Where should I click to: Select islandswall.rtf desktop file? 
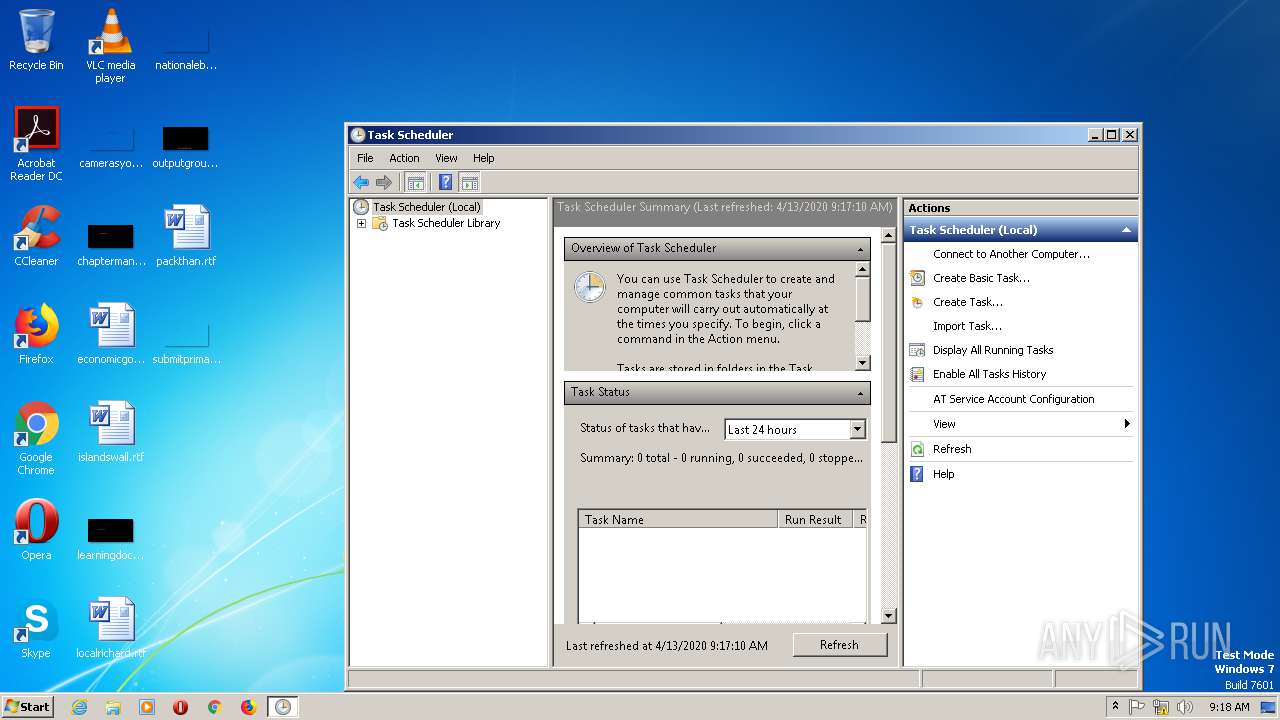point(110,432)
